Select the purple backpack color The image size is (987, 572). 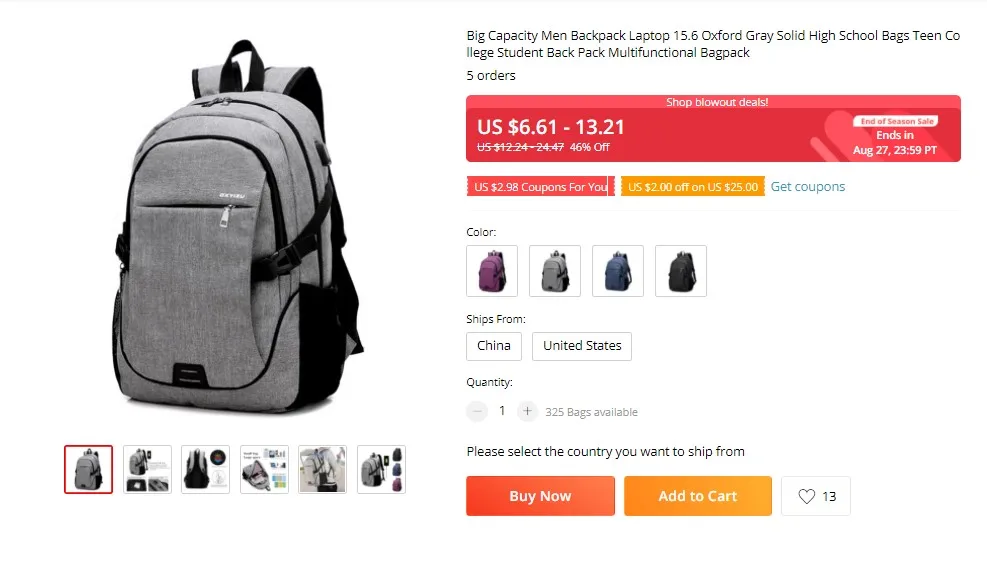click(x=492, y=271)
